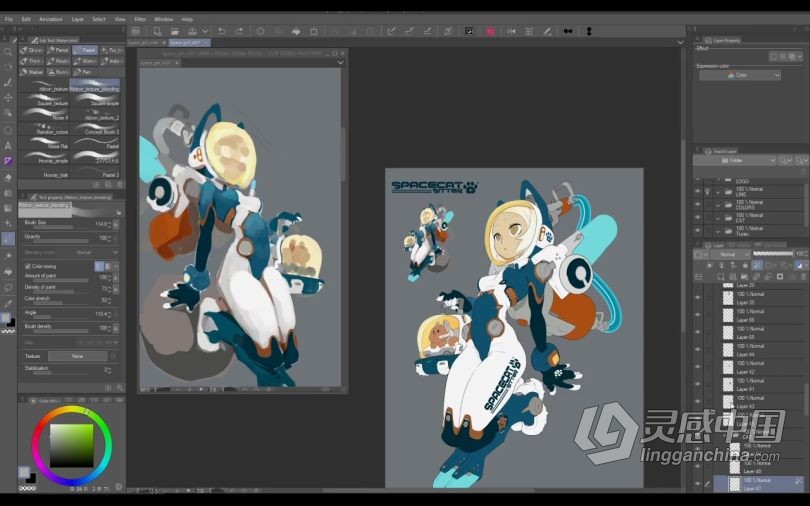Click the Scale/Rotate transform icon
Viewport: 810px width, 506px height.
(314, 31)
